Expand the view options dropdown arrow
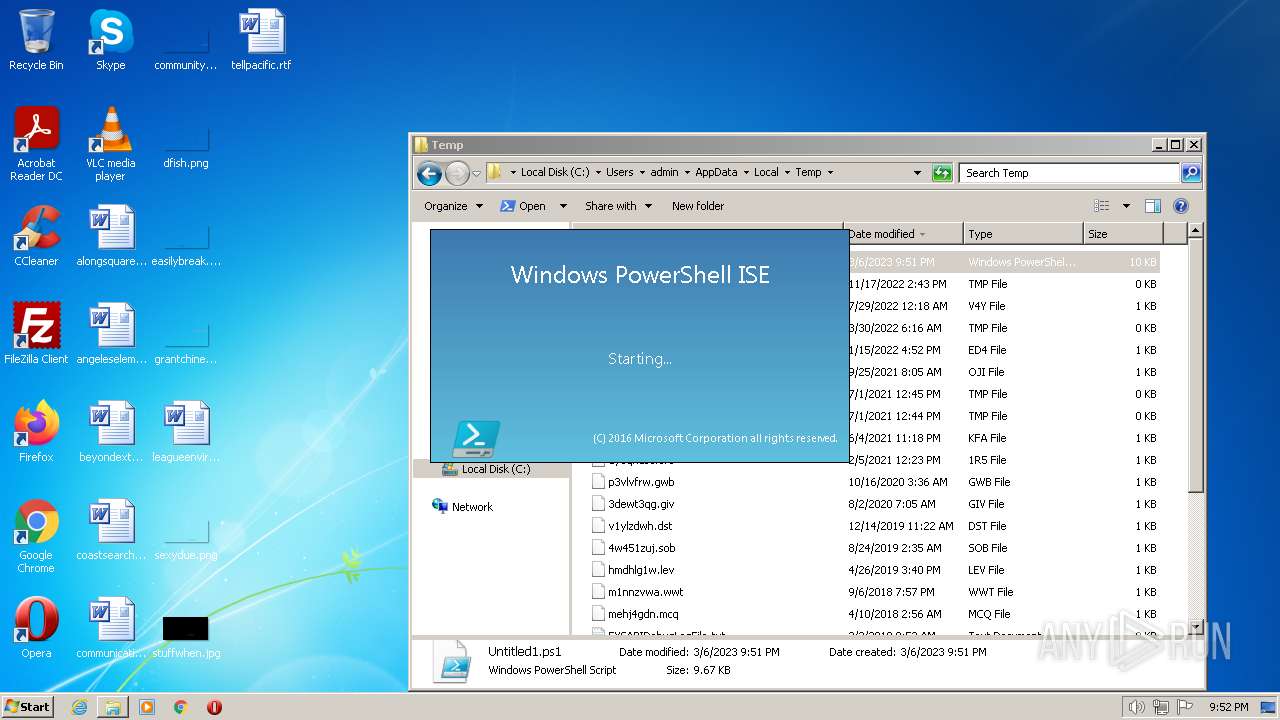1280x720 pixels. click(x=1126, y=206)
